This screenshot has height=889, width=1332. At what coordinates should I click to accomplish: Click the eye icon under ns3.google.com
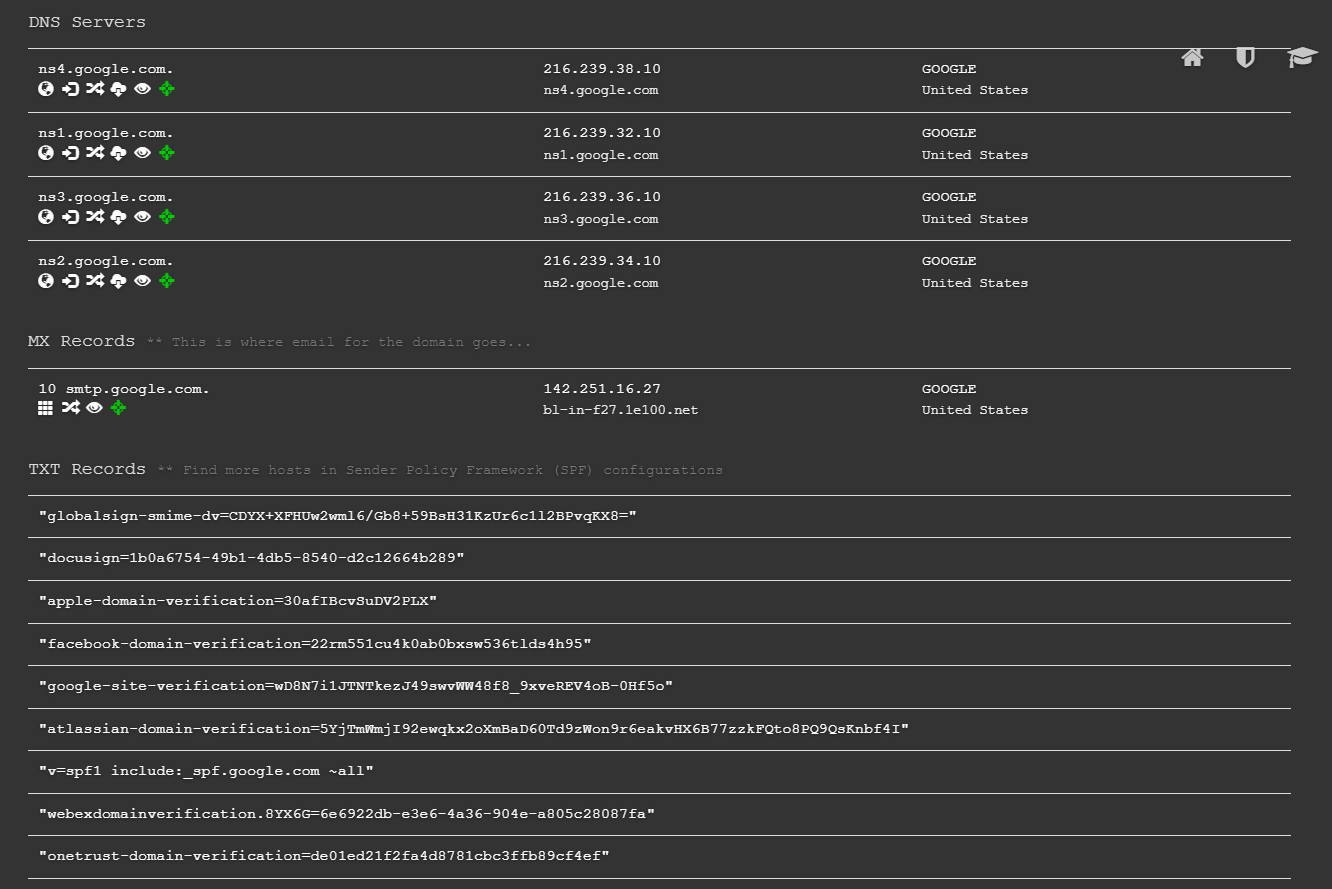pyautogui.click(x=142, y=217)
